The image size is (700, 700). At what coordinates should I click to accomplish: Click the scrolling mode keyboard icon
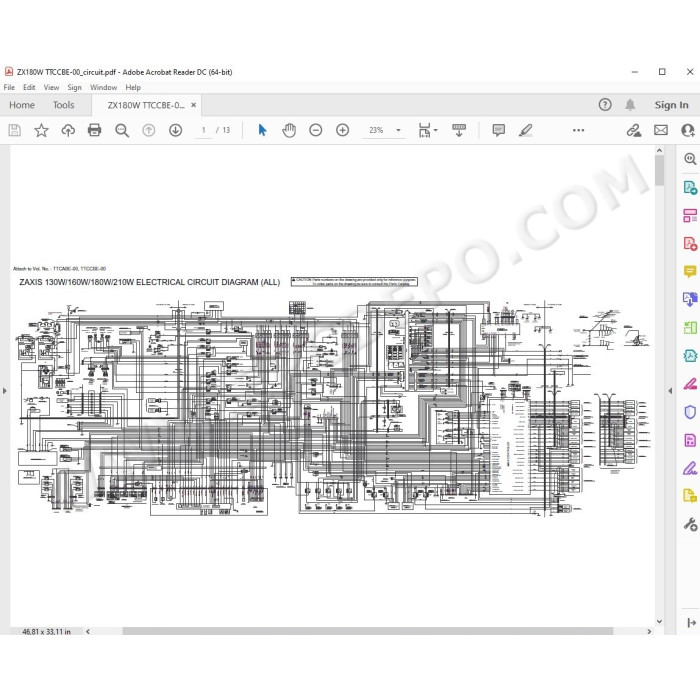click(x=459, y=130)
